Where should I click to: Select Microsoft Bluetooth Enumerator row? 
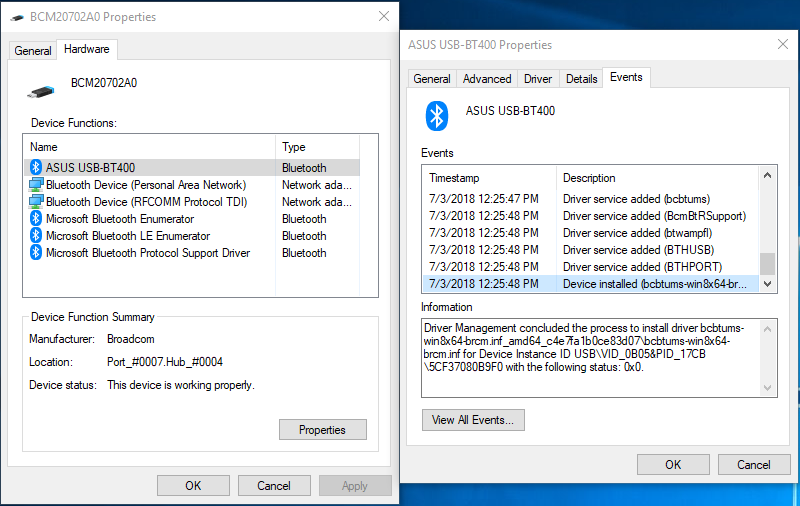[x=192, y=219]
